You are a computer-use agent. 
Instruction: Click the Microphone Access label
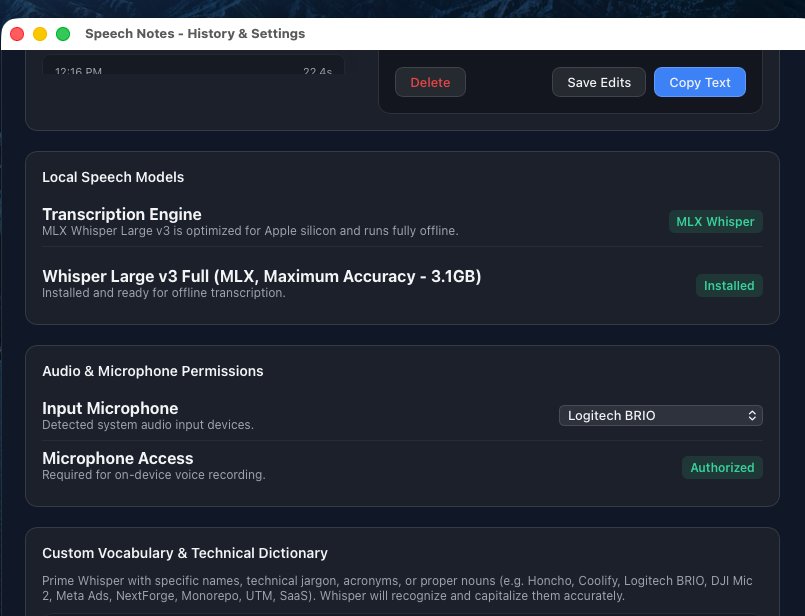[x=118, y=458]
